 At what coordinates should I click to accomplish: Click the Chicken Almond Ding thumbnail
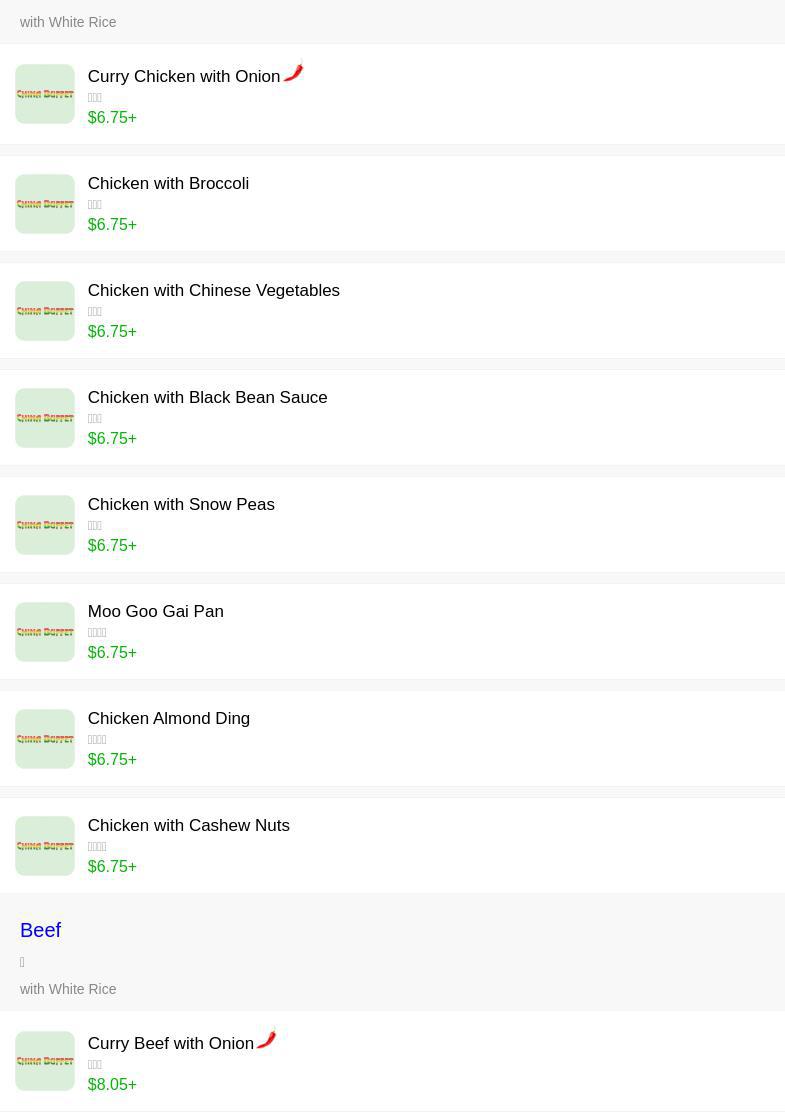click(x=45, y=739)
